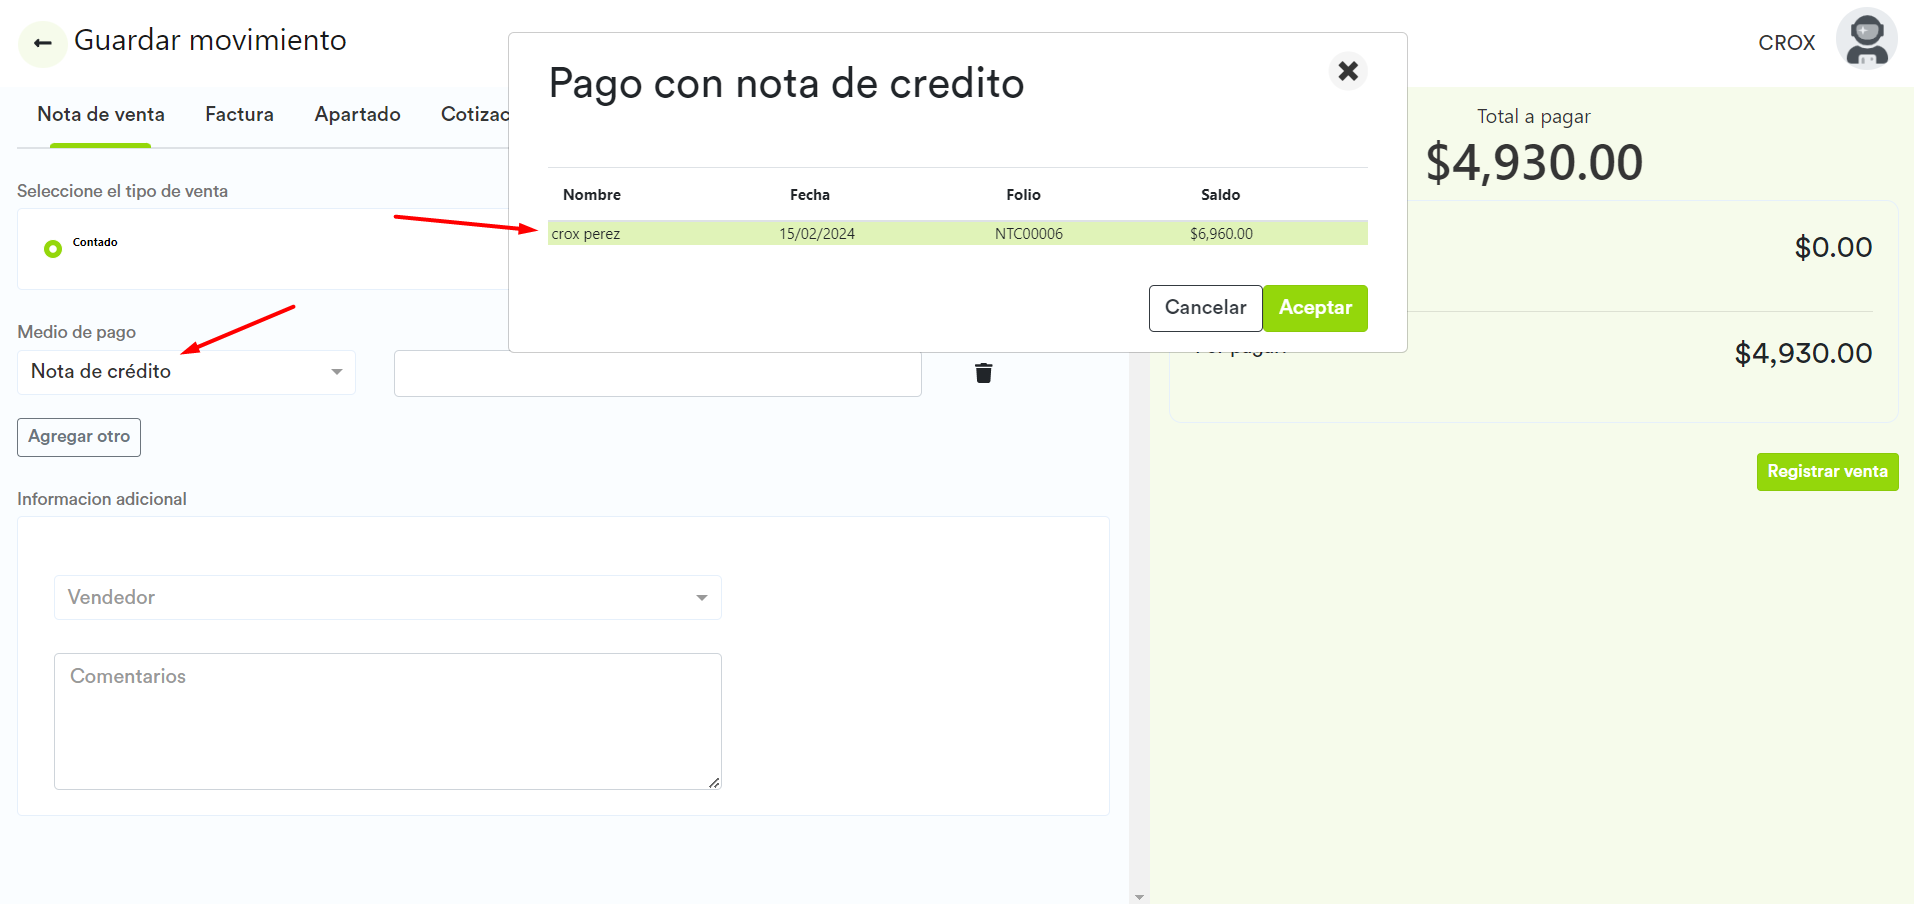Select the Contado radio button

coord(53,249)
